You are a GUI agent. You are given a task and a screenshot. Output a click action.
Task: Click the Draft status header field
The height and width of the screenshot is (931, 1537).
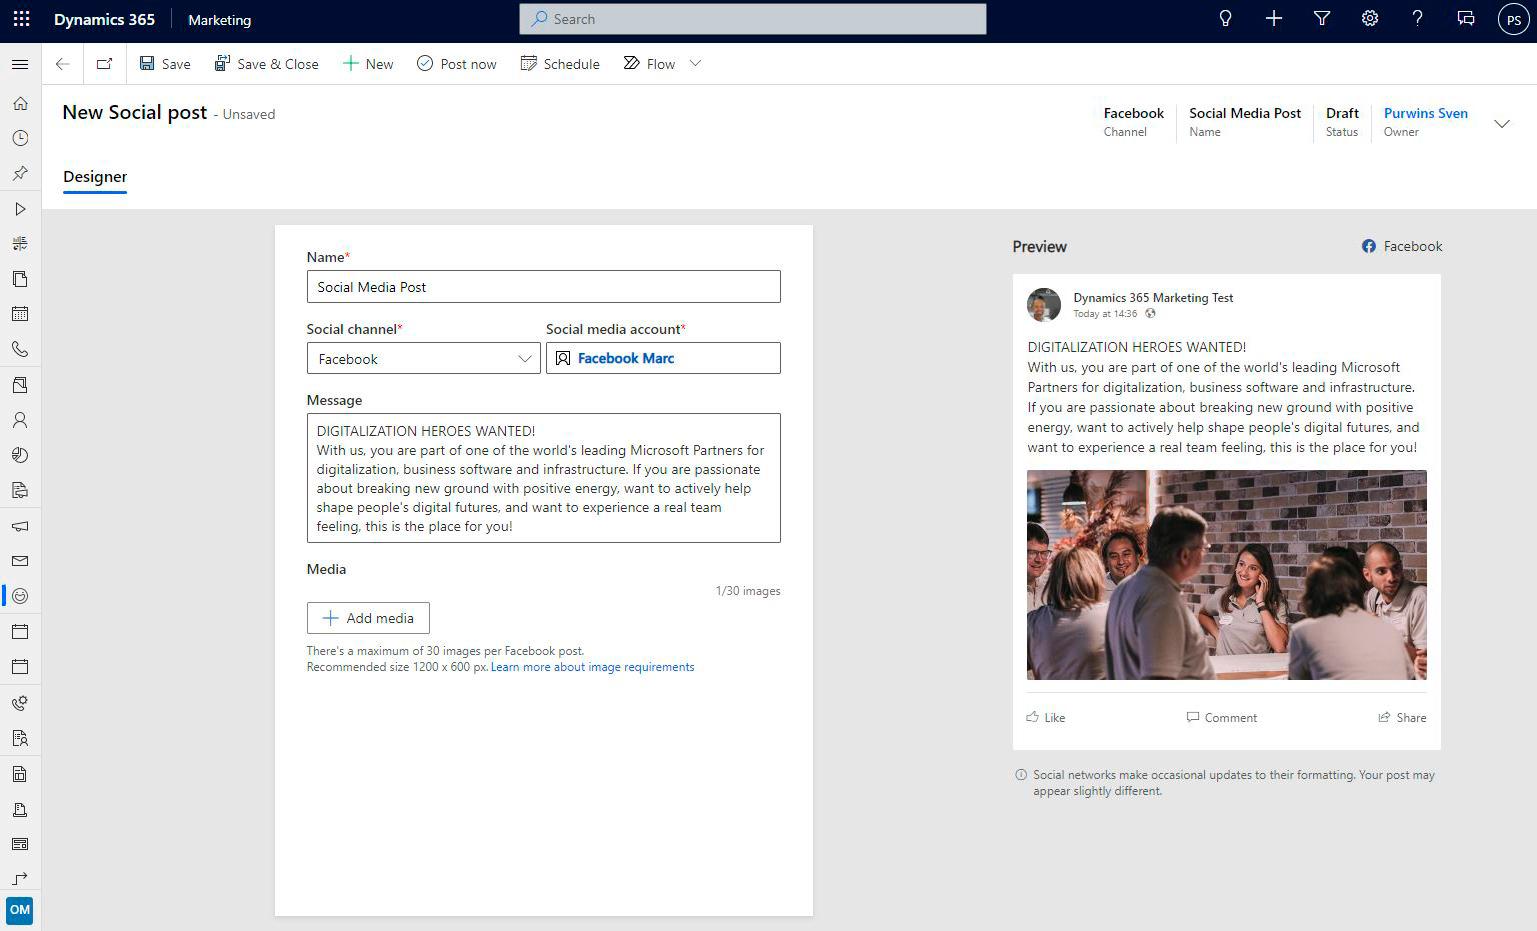pyautogui.click(x=1342, y=122)
